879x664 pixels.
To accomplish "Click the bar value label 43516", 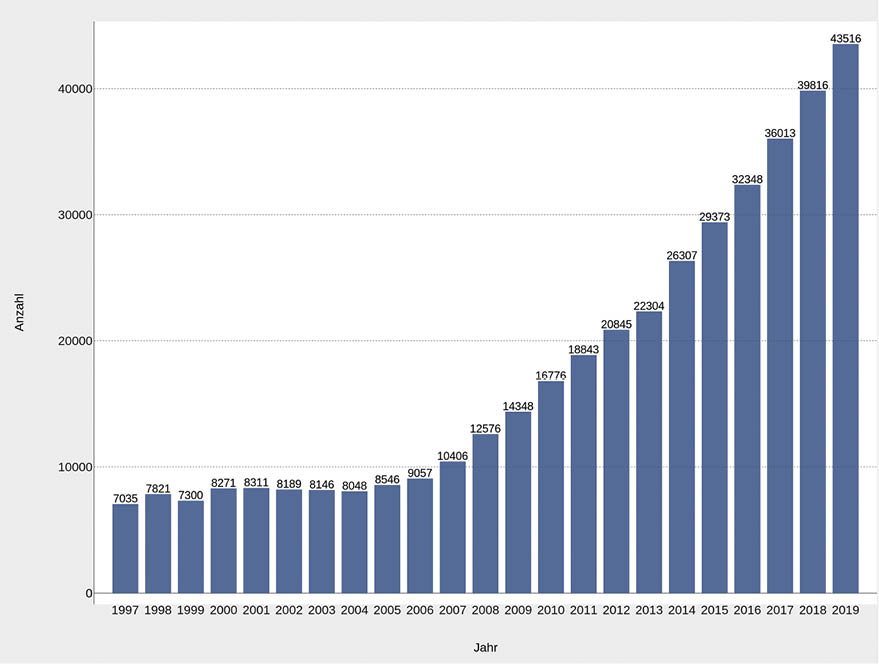I will pos(845,39).
